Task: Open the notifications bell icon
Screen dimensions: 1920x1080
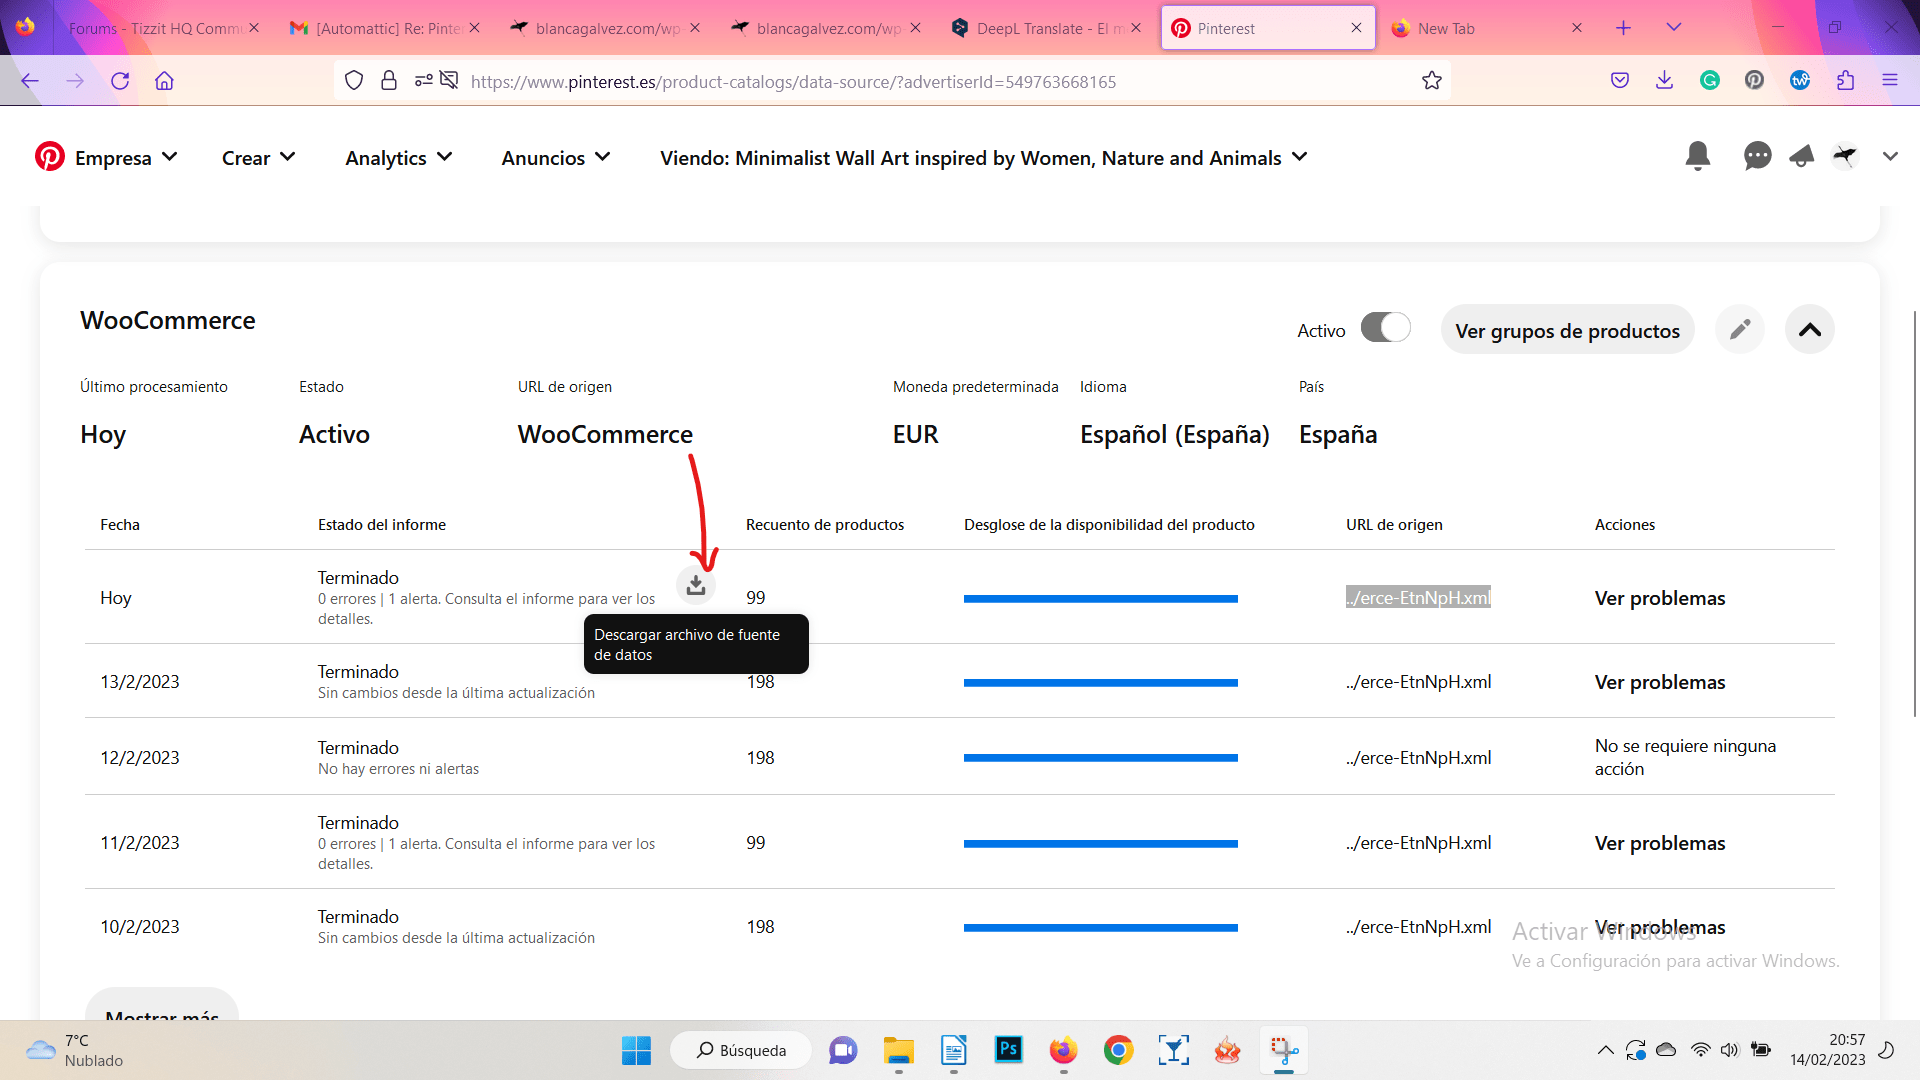Action: [1698, 157]
